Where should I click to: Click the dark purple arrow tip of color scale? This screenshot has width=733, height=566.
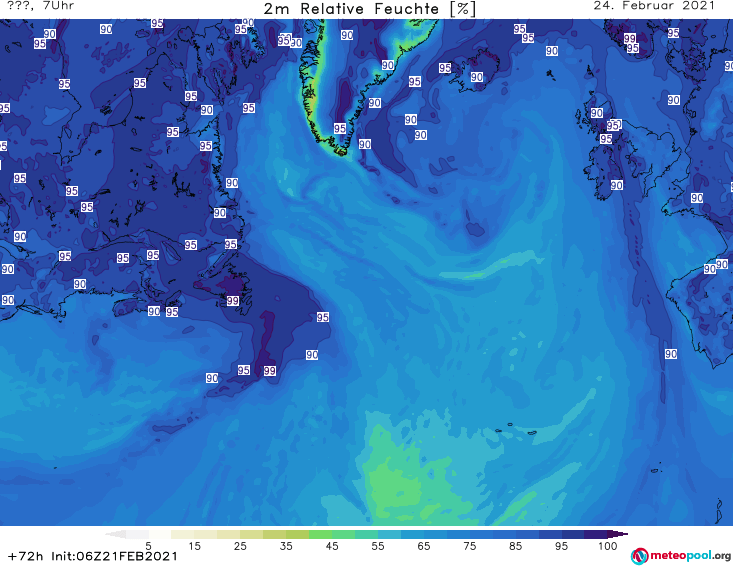point(618,534)
